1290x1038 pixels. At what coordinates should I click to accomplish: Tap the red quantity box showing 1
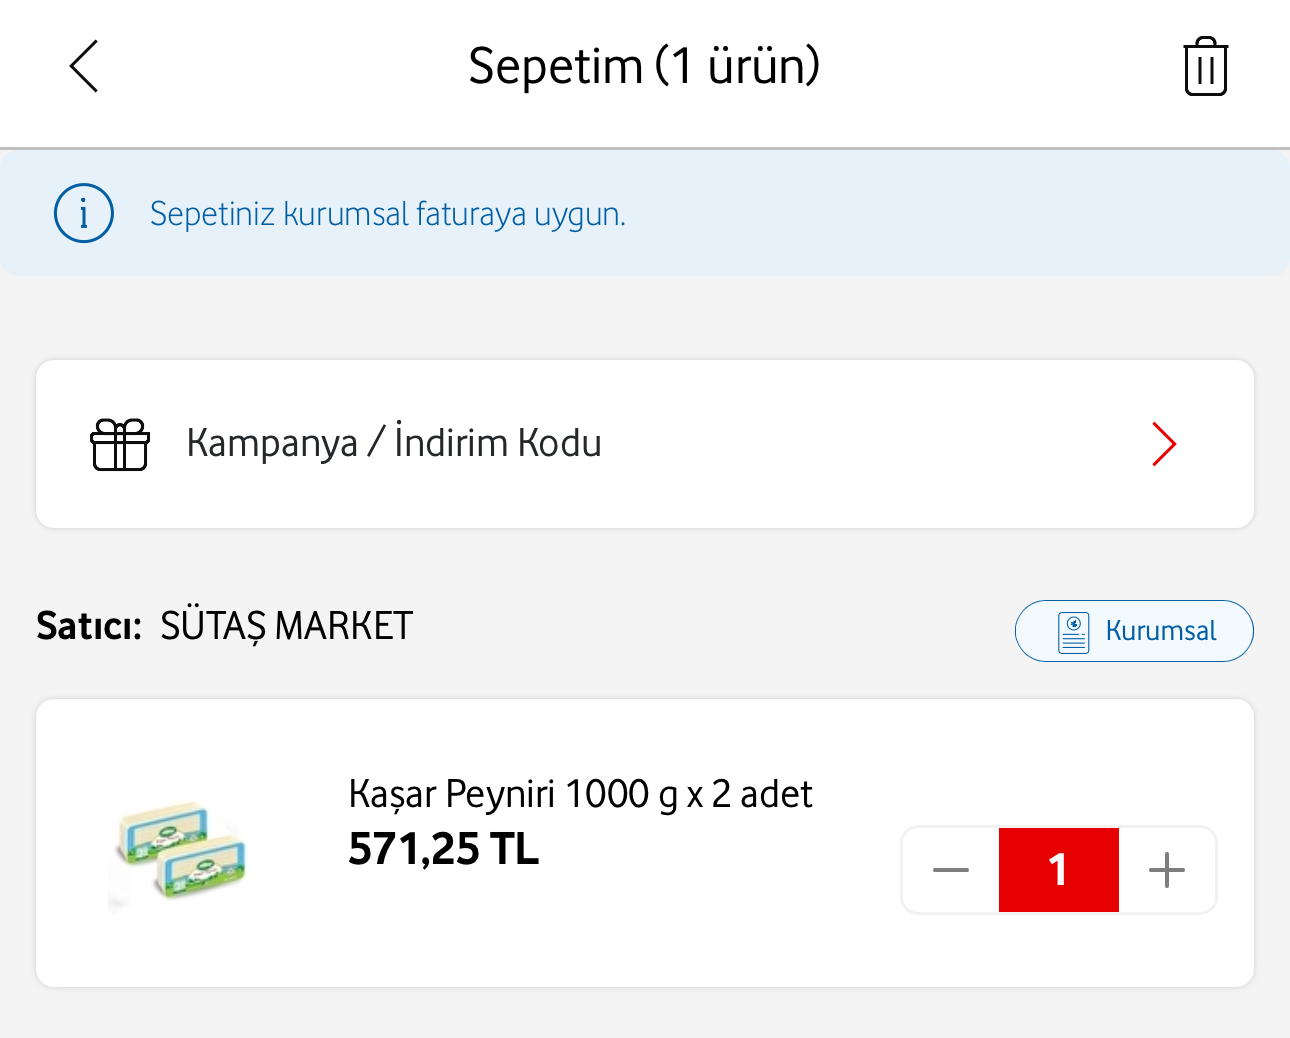(x=1059, y=870)
